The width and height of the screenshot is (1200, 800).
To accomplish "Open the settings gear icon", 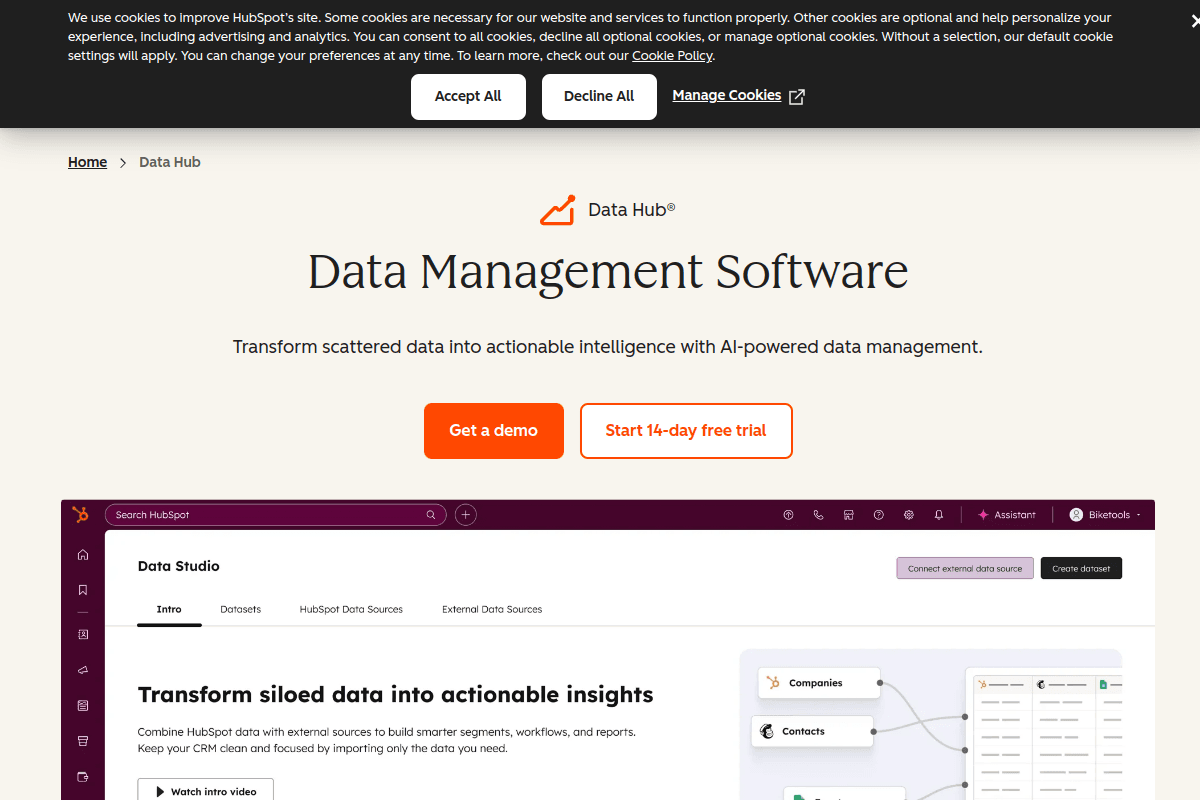I will (x=909, y=515).
